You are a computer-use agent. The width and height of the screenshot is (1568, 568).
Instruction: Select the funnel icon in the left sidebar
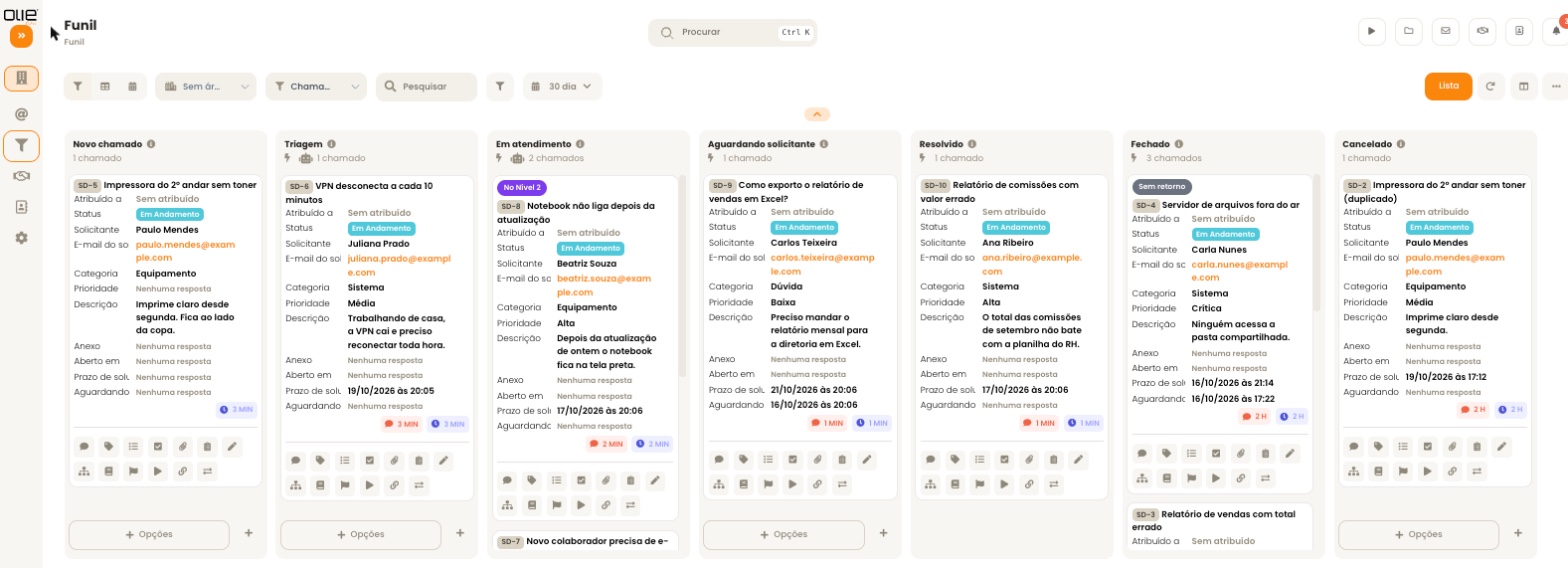tap(21, 146)
